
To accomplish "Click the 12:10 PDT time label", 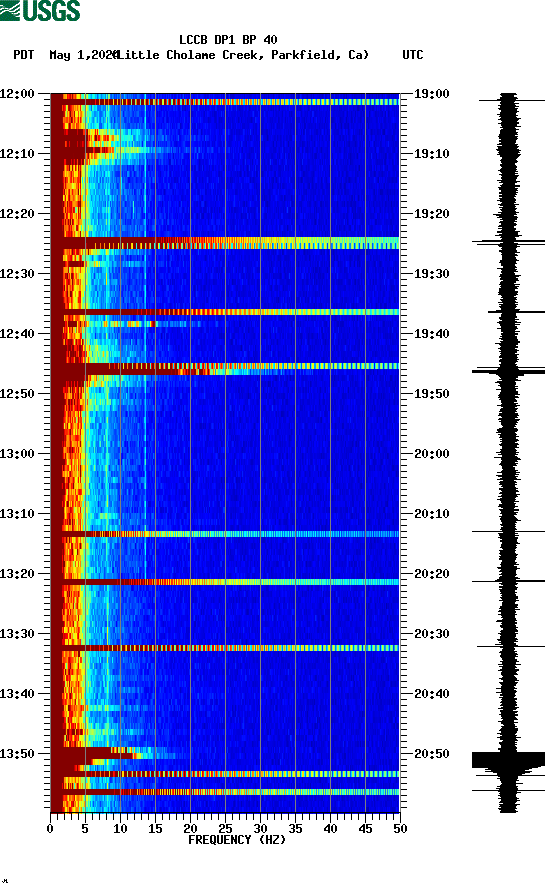I will (17, 154).
